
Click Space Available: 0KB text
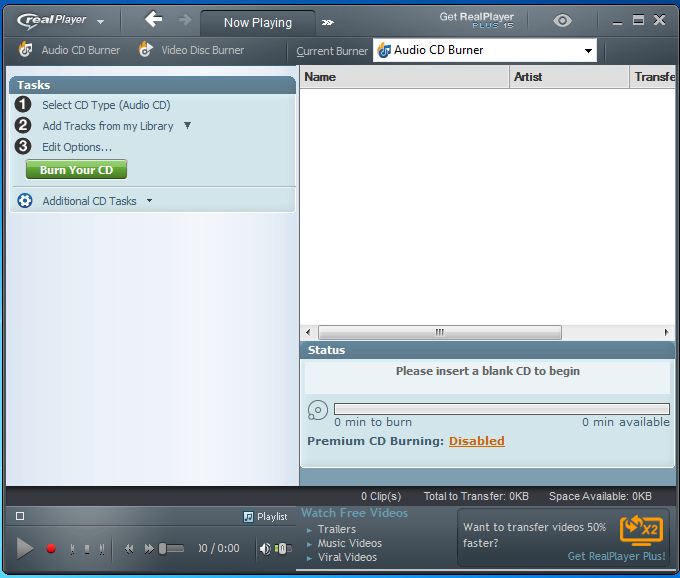[600, 496]
